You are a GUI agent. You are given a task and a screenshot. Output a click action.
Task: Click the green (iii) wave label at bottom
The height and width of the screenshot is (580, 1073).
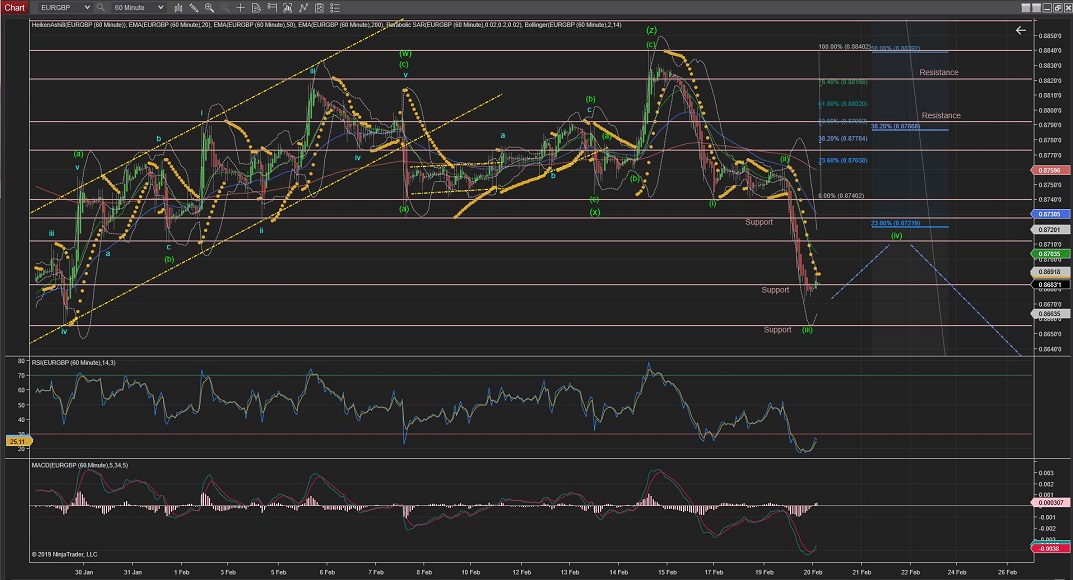(x=807, y=330)
